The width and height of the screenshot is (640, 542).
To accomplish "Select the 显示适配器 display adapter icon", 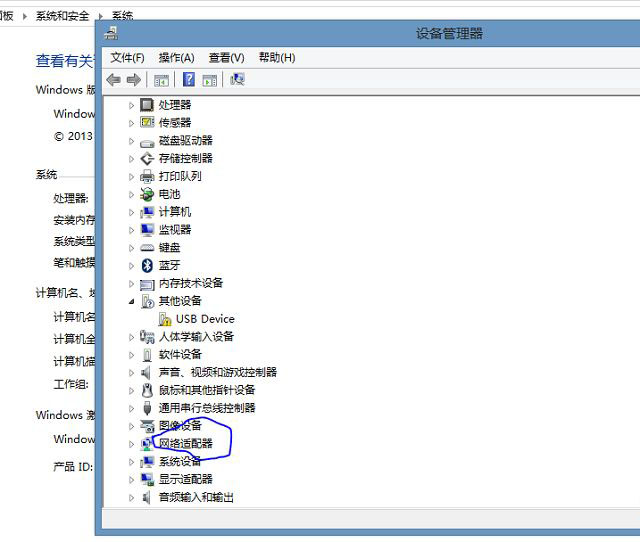I will (x=147, y=479).
